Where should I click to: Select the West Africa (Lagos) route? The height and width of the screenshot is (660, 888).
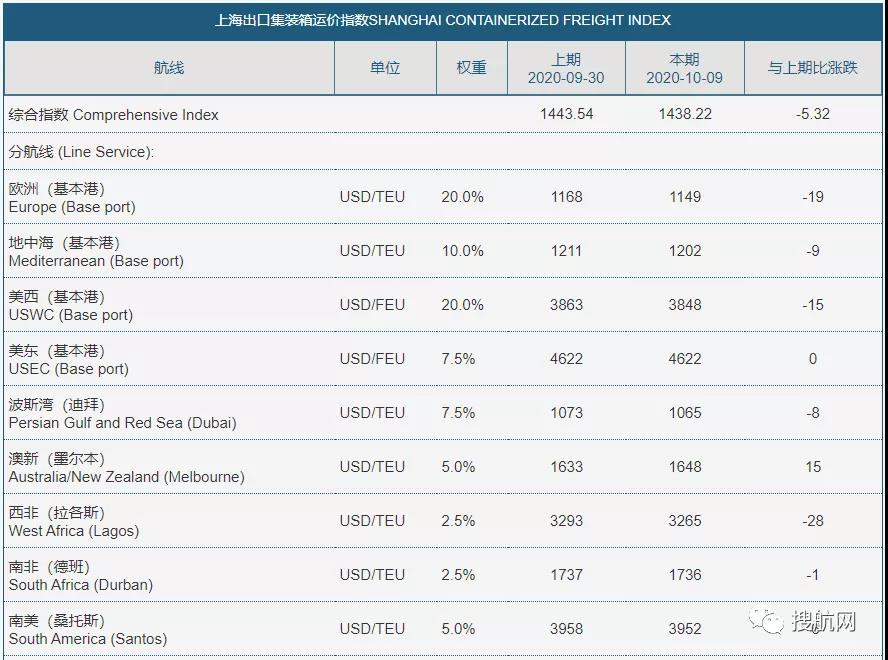pyautogui.click(x=74, y=522)
